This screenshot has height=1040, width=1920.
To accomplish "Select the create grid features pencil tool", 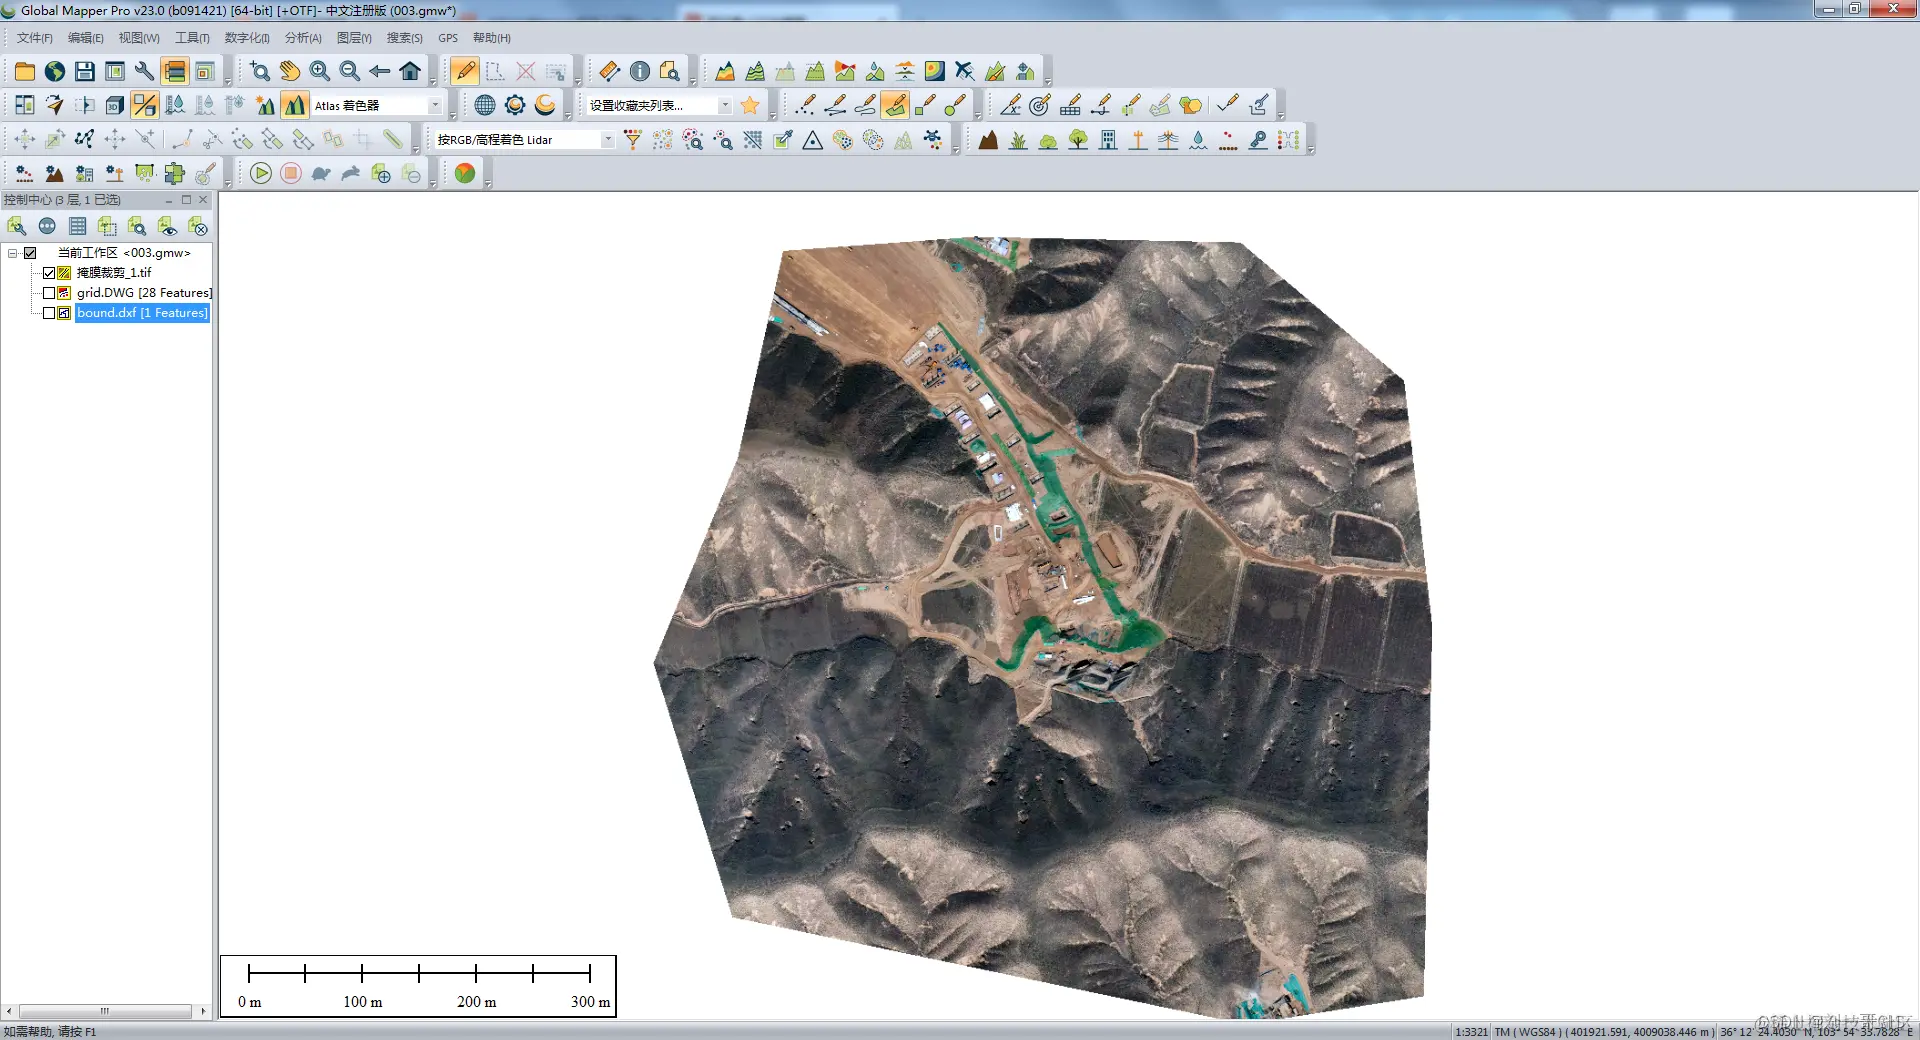I will point(1070,105).
